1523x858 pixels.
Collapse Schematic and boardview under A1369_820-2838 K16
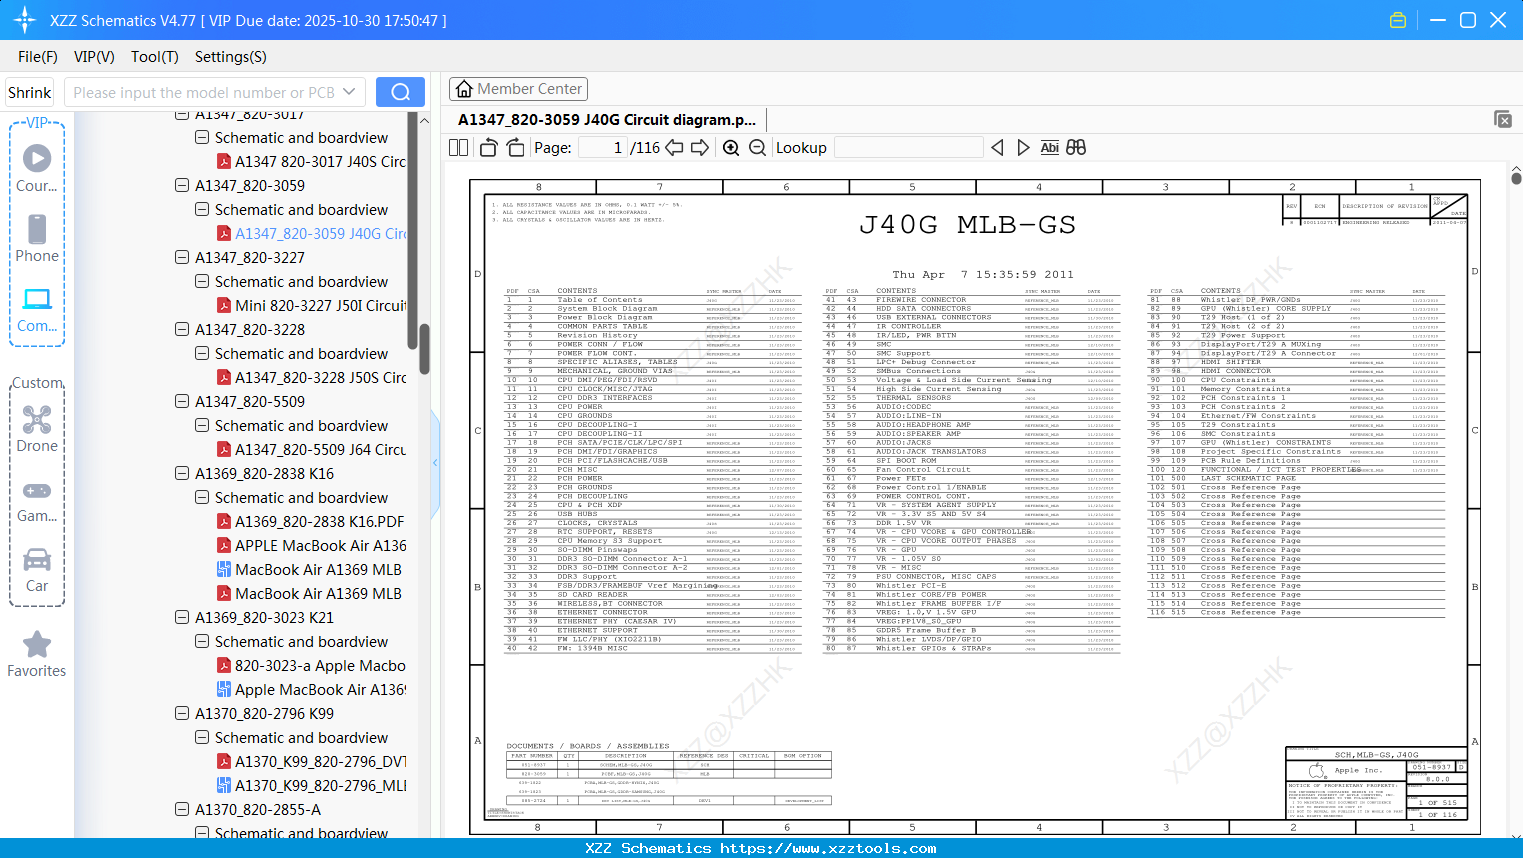click(x=202, y=497)
